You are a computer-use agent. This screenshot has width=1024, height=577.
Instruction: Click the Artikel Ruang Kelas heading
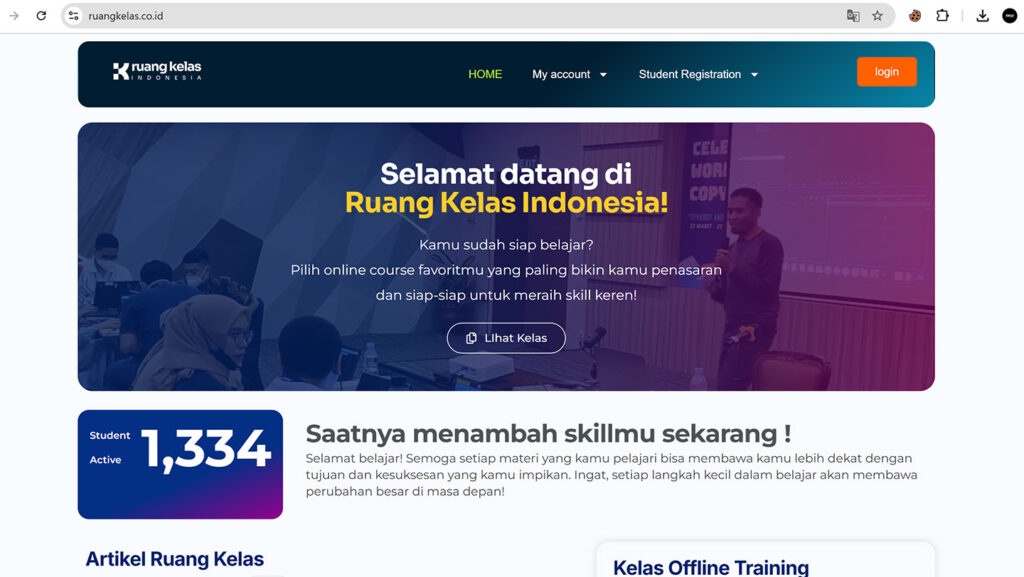(x=174, y=559)
